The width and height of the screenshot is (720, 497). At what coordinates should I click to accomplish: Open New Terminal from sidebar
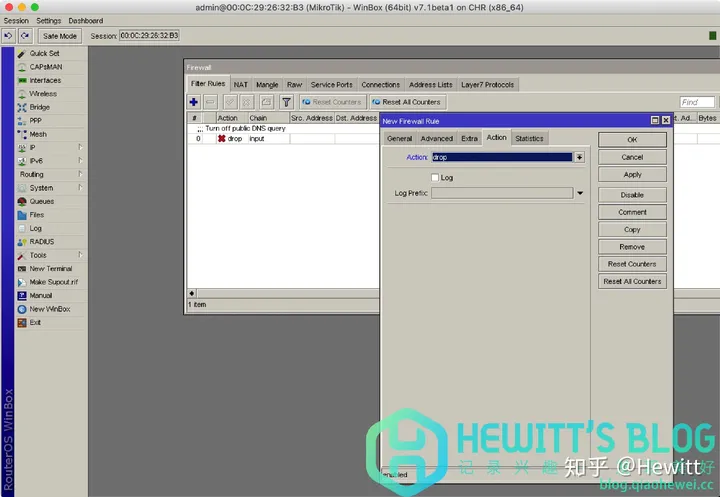click(x=51, y=269)
